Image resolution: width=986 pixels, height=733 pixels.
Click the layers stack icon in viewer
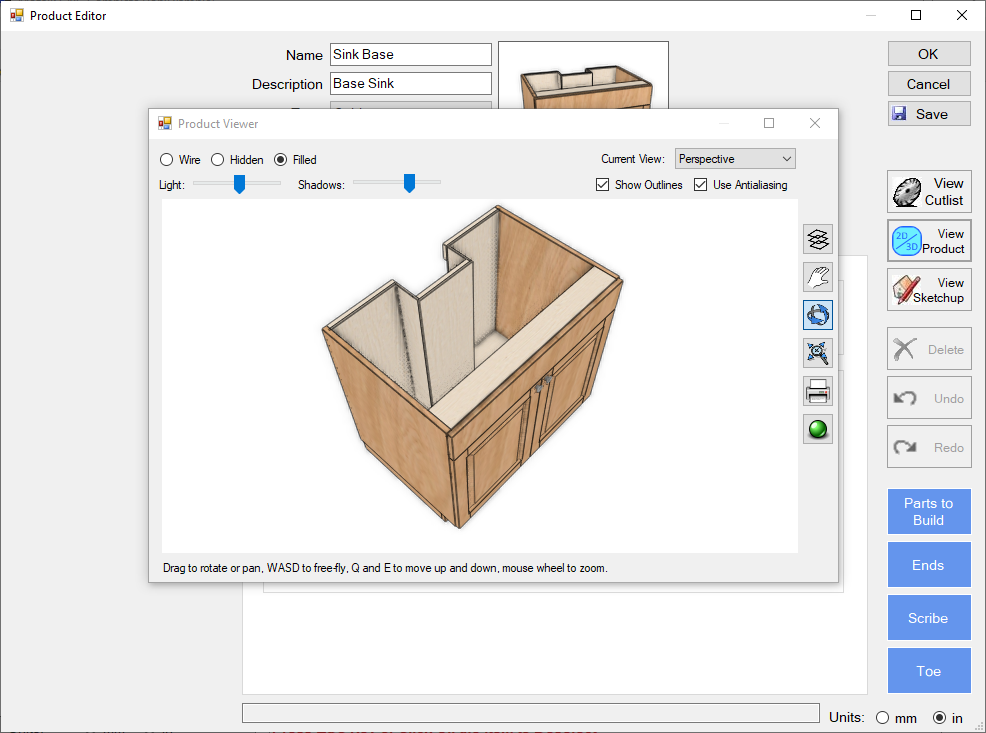pos(818,239)
